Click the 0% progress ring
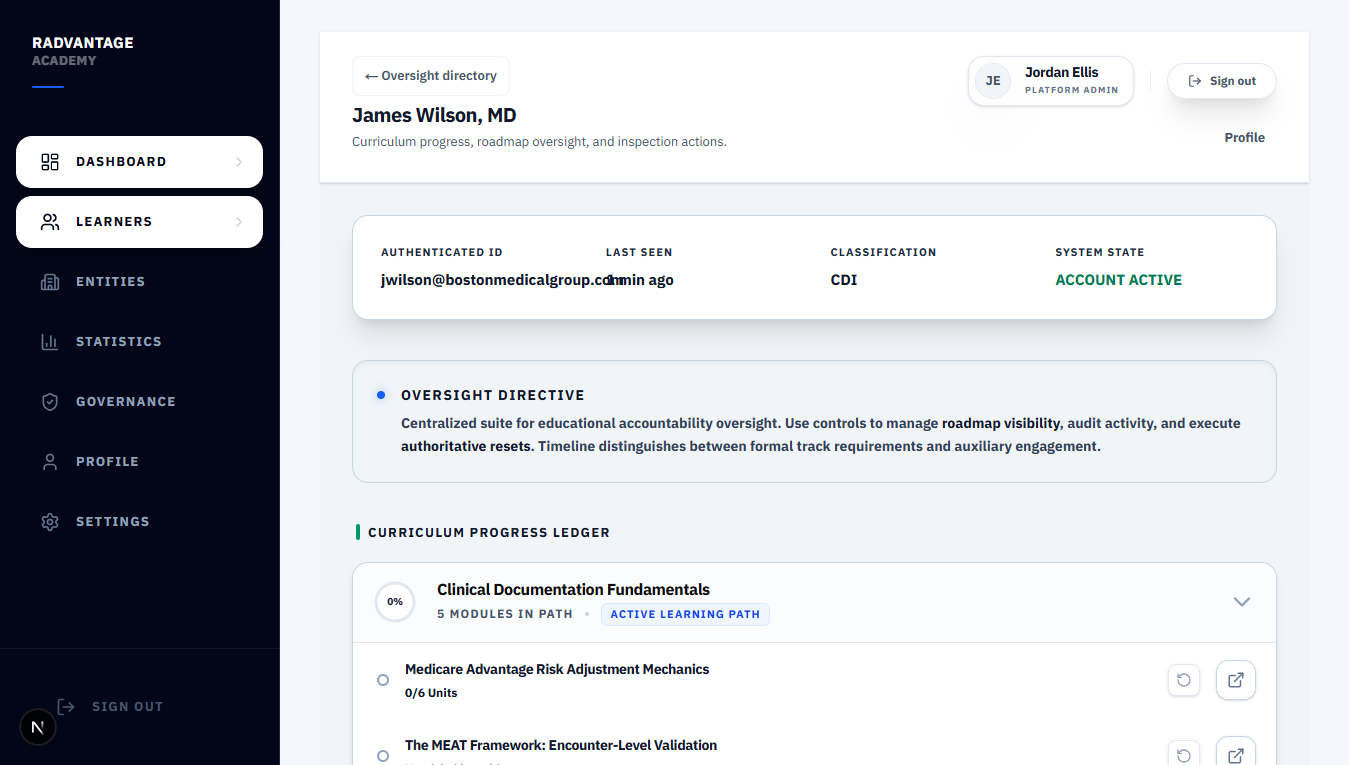 pos(395,602)
